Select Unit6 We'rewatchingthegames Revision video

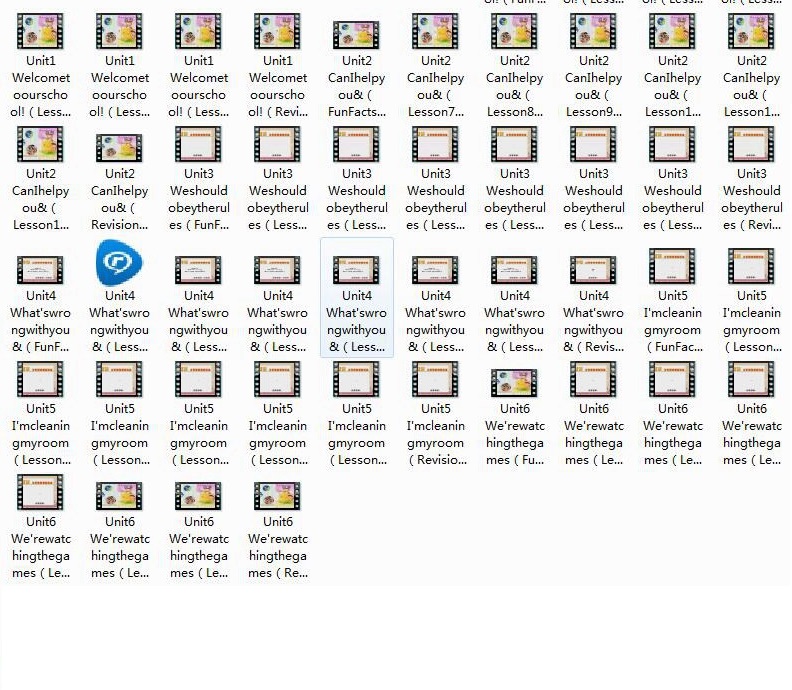tap(278, 495)
